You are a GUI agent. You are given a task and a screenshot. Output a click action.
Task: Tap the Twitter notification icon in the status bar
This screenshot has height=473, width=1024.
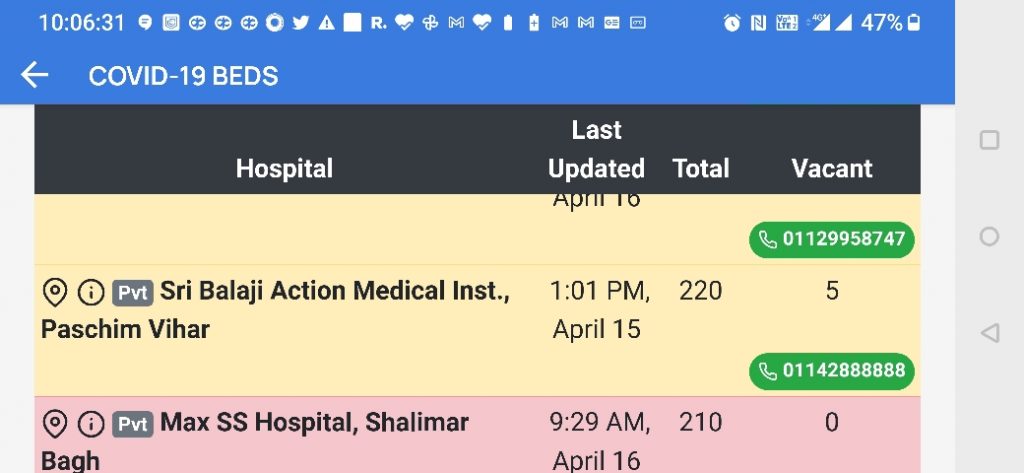300,23
